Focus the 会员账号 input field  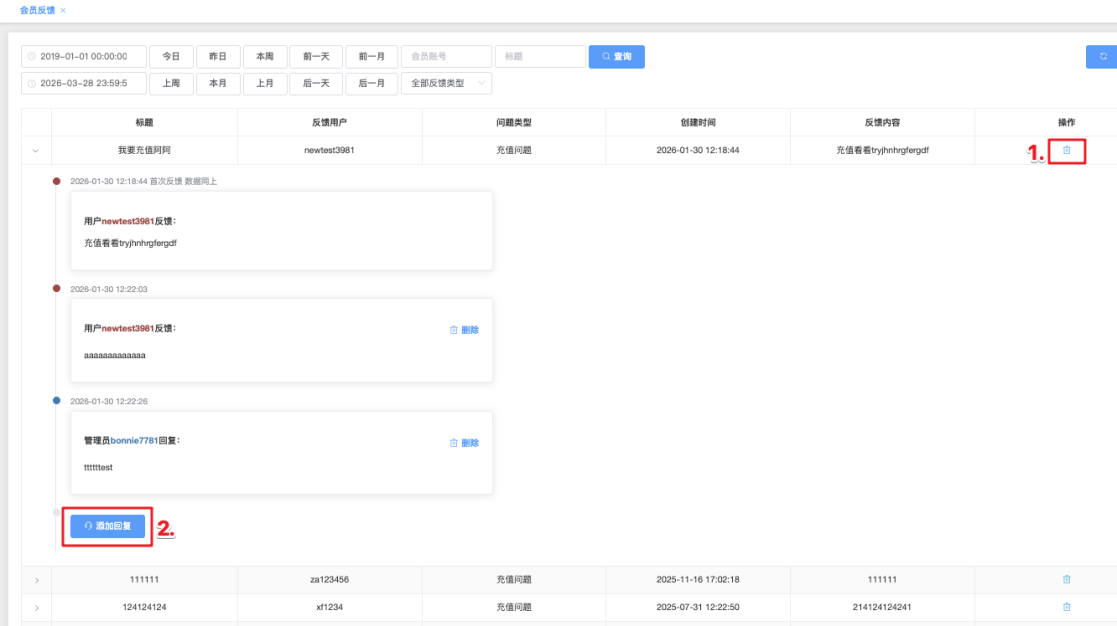coord(446,57)
